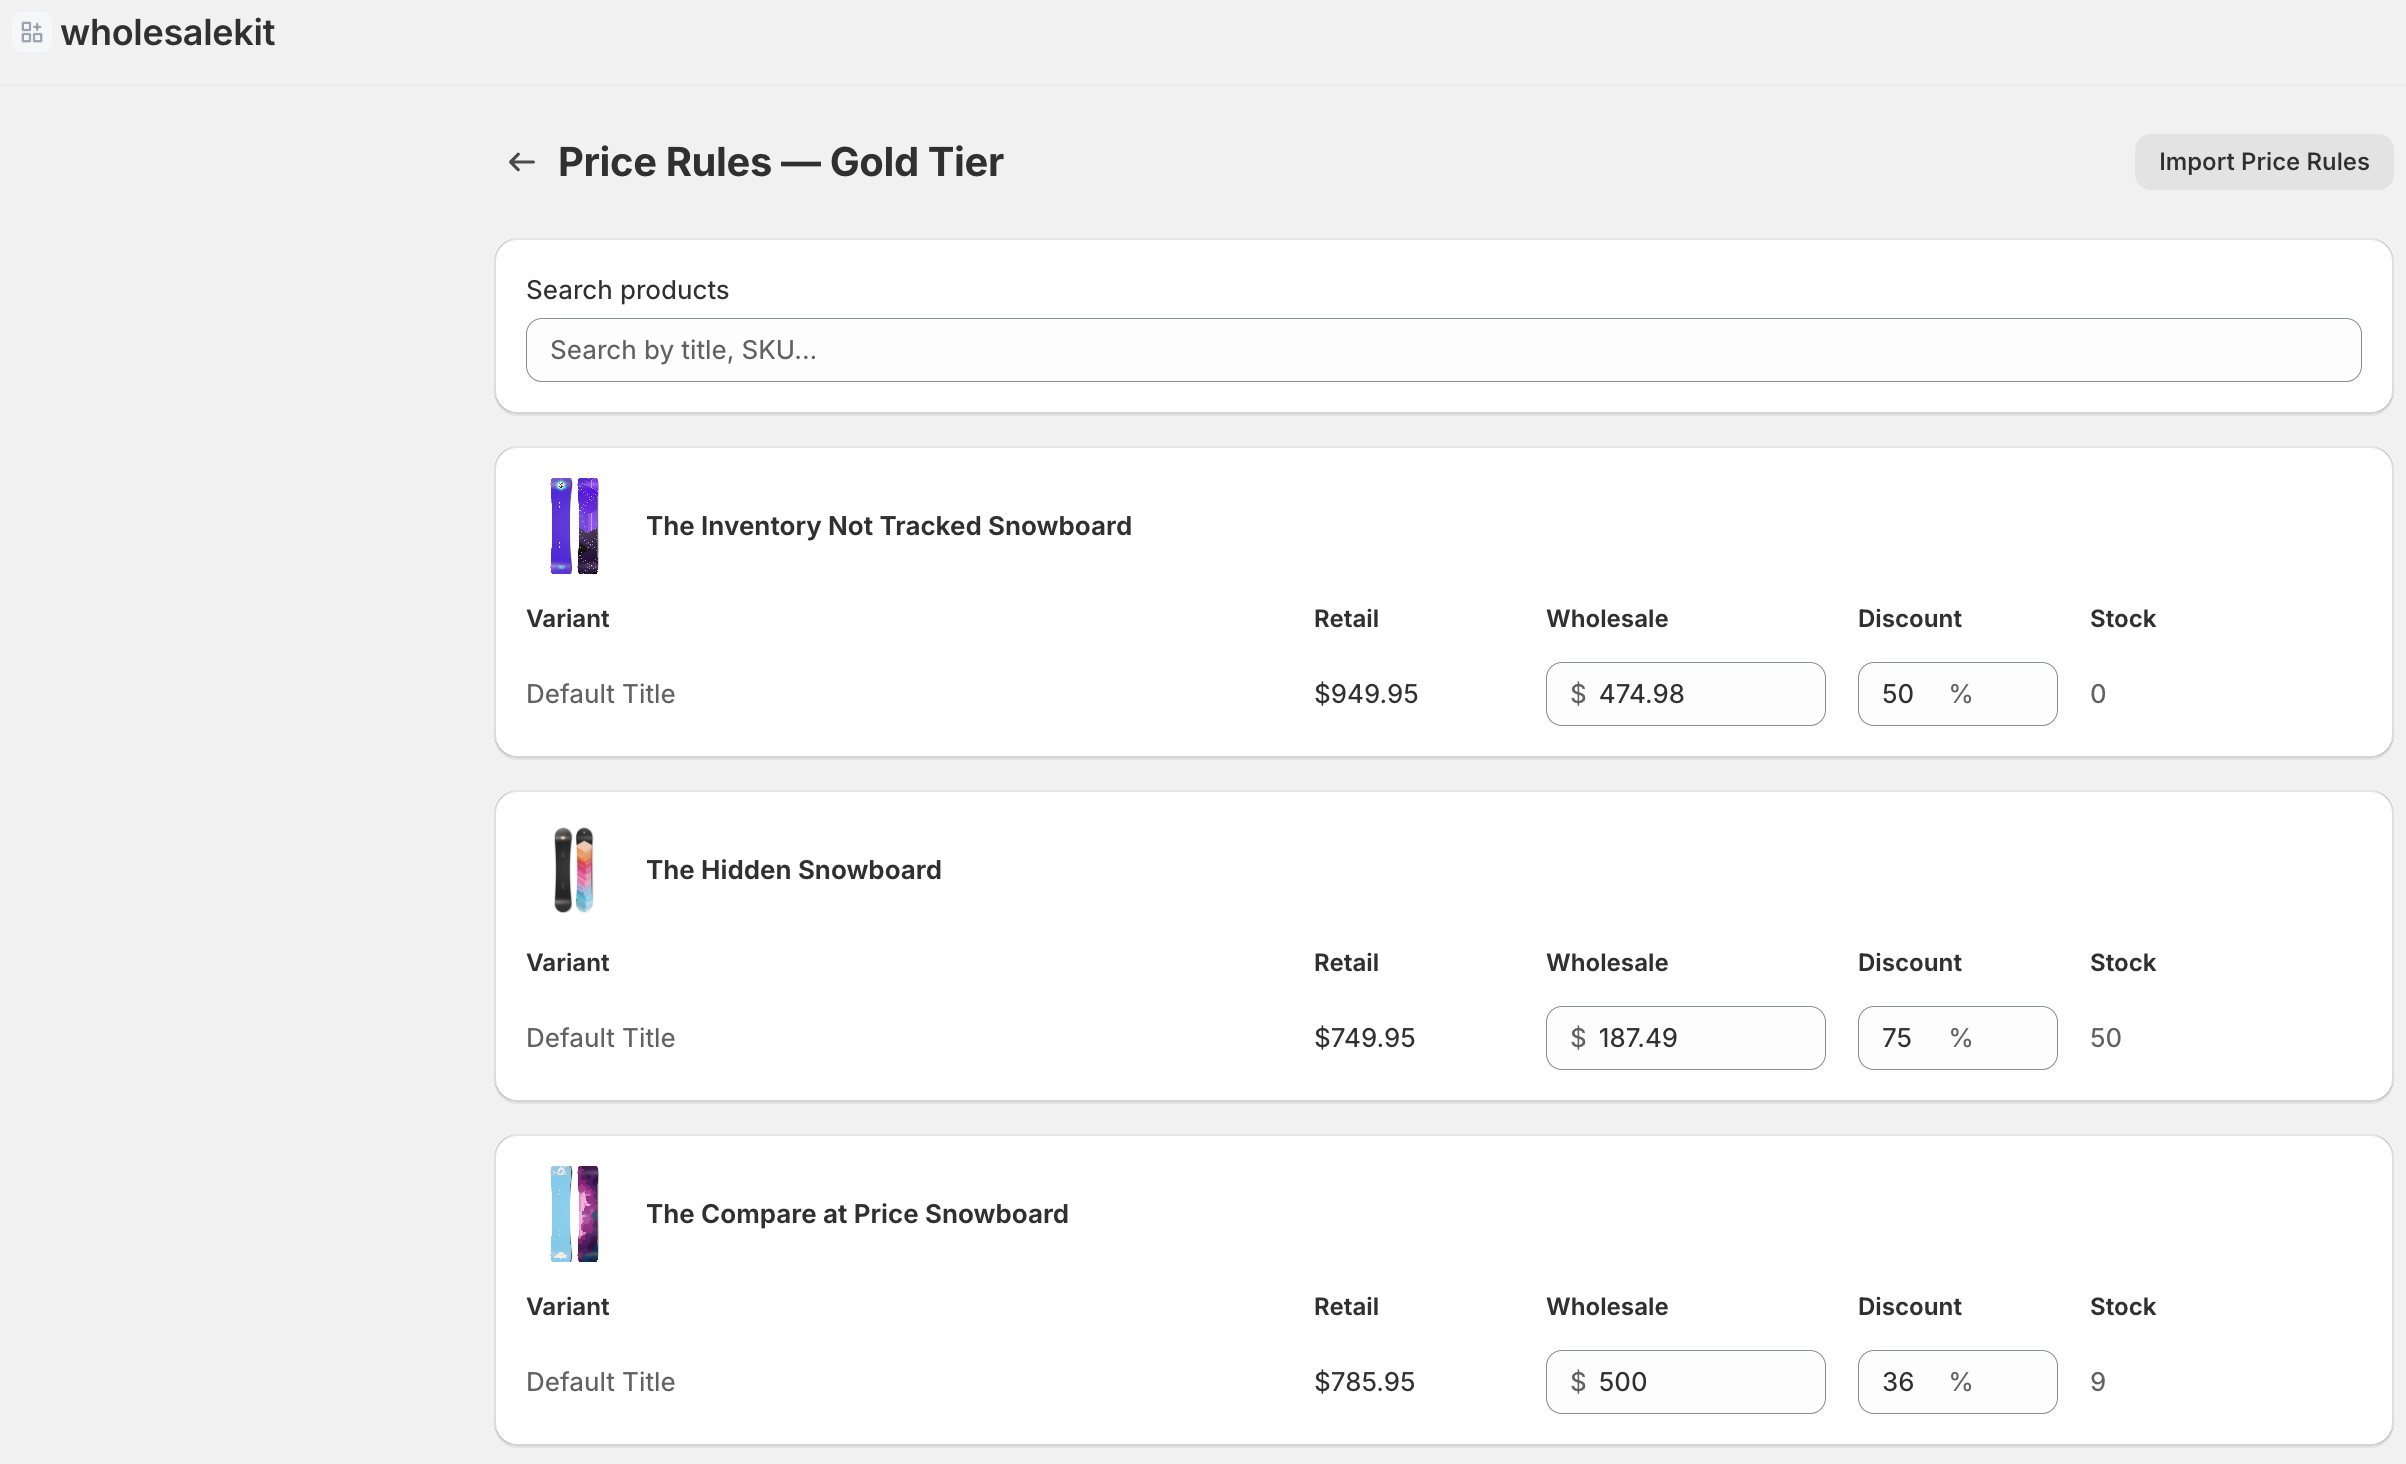Click Default Title under Hidden Snowboard
The height and width of the screenshot is (1464, 2406).
[601, 1038]
